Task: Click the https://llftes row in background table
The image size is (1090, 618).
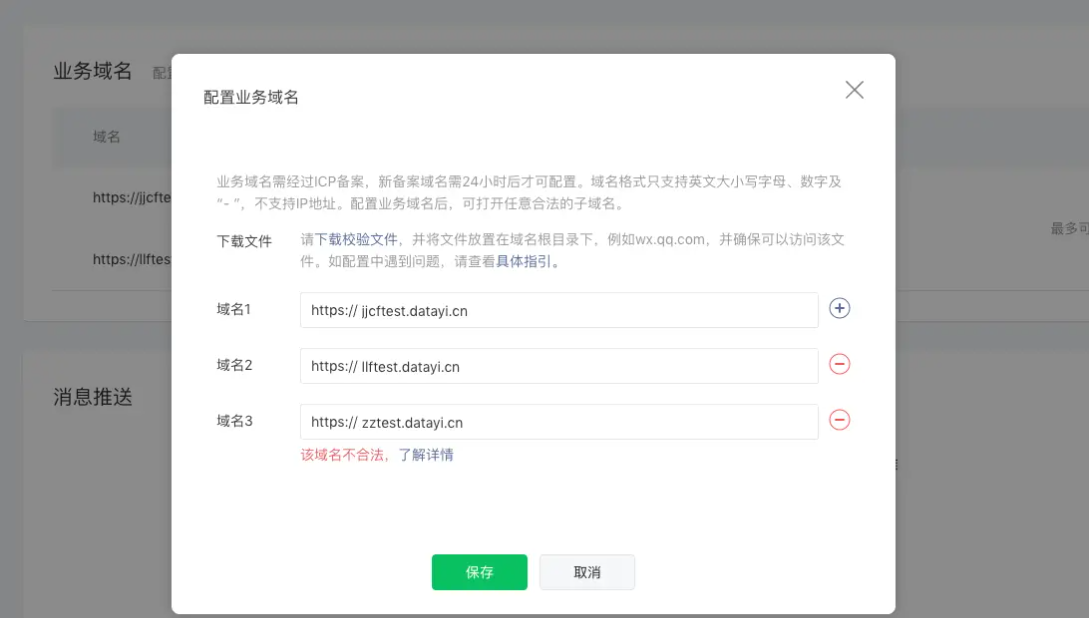Action: coord(131,259)
